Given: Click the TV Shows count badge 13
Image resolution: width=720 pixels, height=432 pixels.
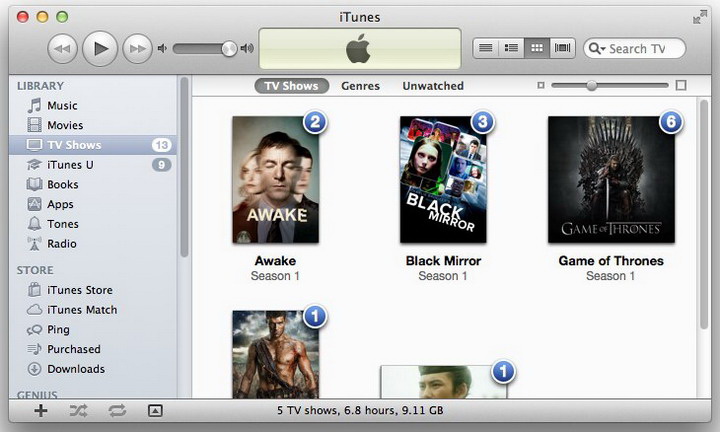Looking at the screenshot, I should (x=162, y=145).
